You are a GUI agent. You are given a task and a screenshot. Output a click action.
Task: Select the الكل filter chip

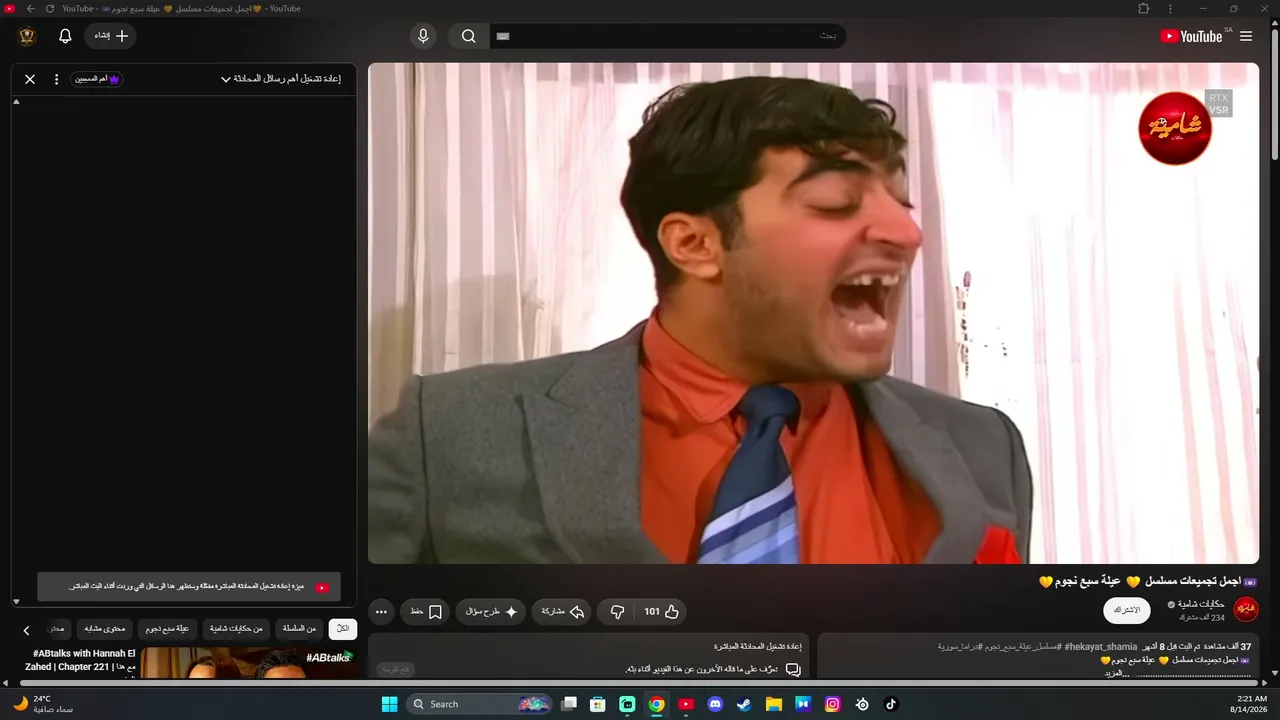pyautogui.click(x=343, y=629)
